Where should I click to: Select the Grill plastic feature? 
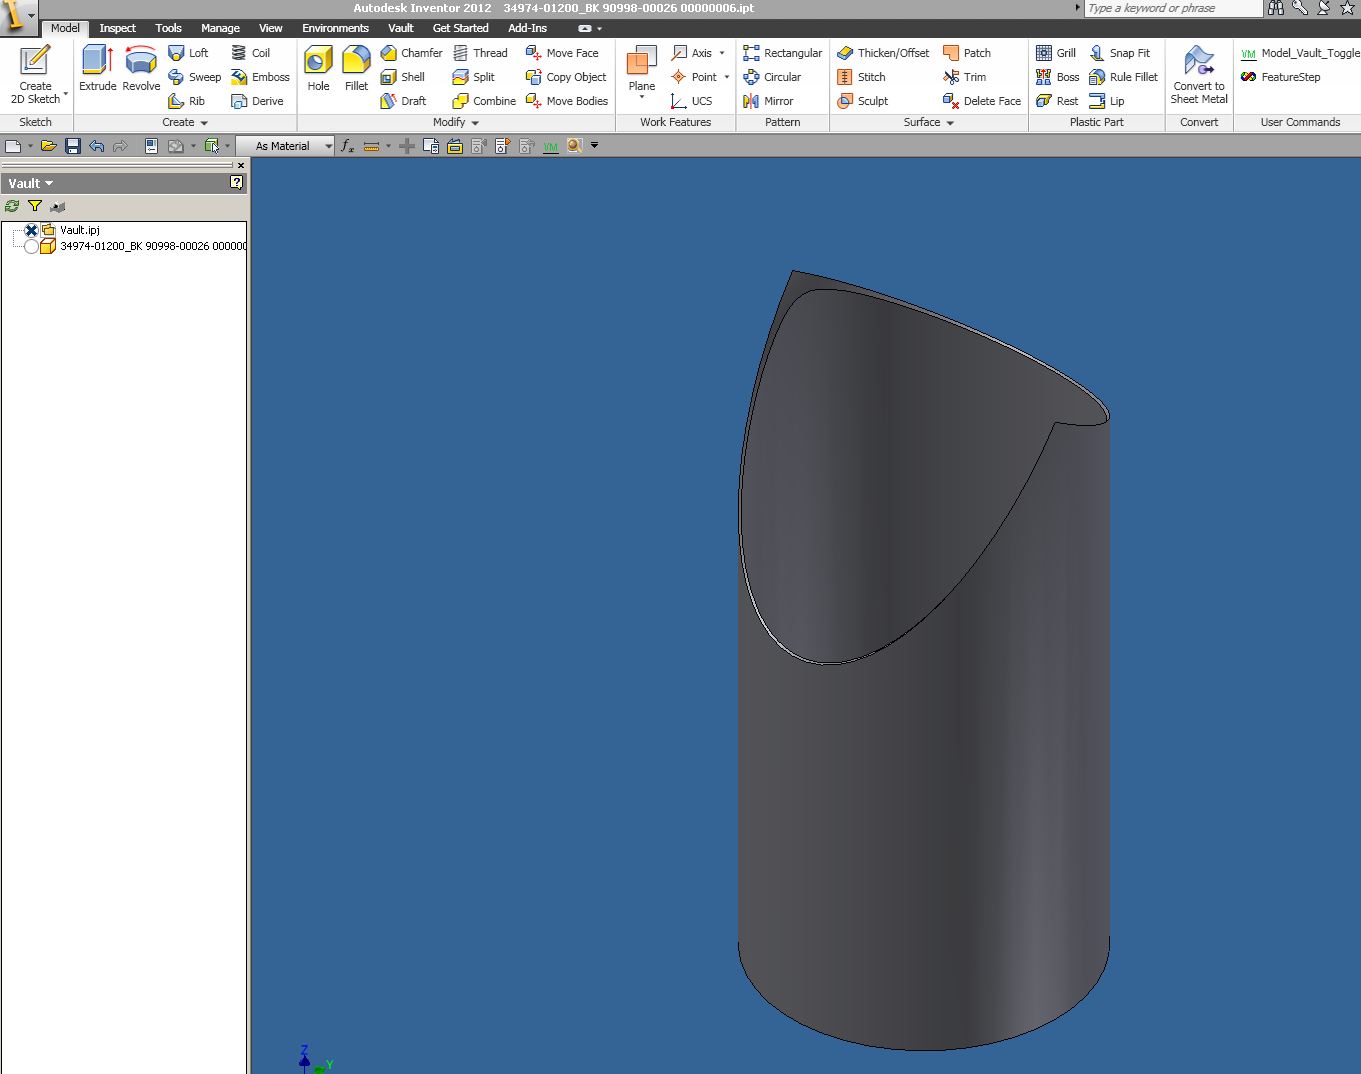pos(1056,53)
